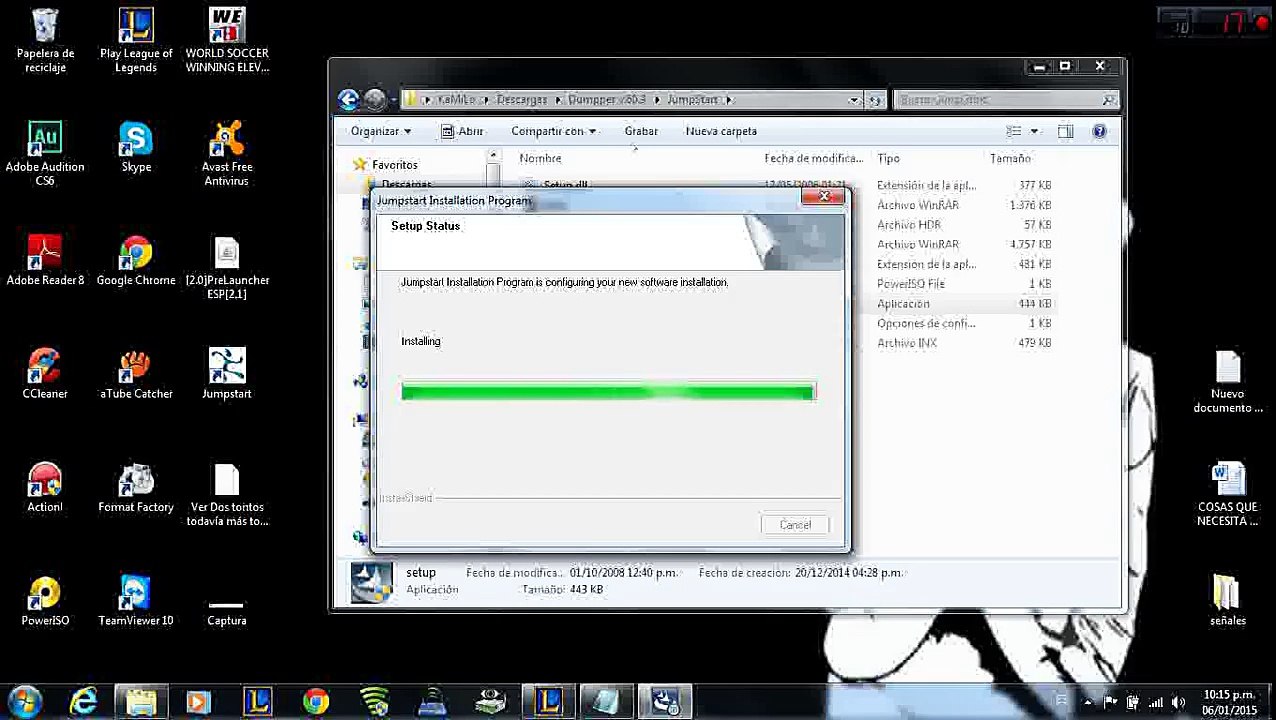The height and width of the screenshot is (720, 1276).
Task: Open the Organizar menu in Explorer
Action: pos(380,131)
